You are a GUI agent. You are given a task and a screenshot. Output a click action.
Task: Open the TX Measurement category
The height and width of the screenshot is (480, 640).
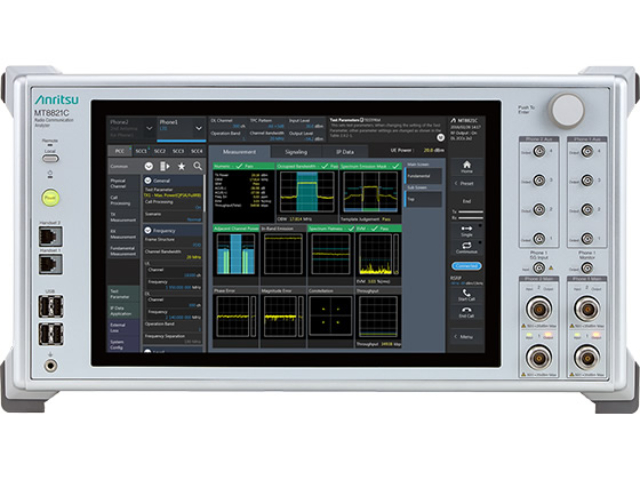(x=123, y=217)
